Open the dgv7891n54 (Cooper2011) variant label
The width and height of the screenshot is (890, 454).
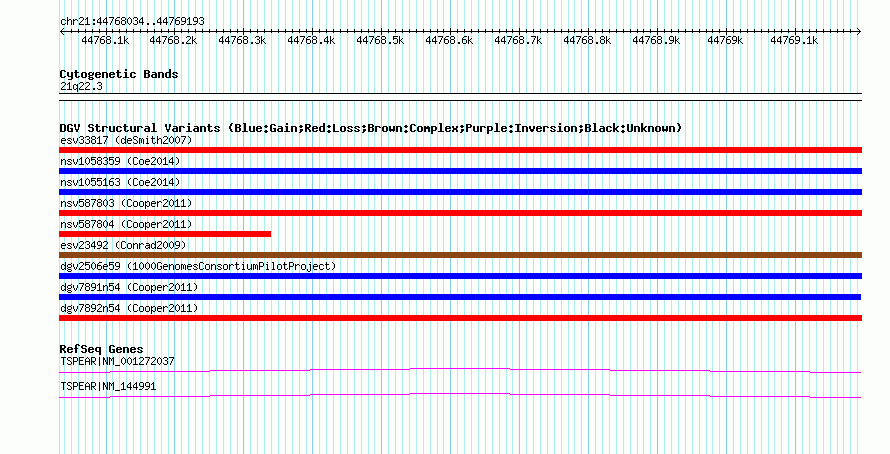pyautogui.click(x=129, y=287)
